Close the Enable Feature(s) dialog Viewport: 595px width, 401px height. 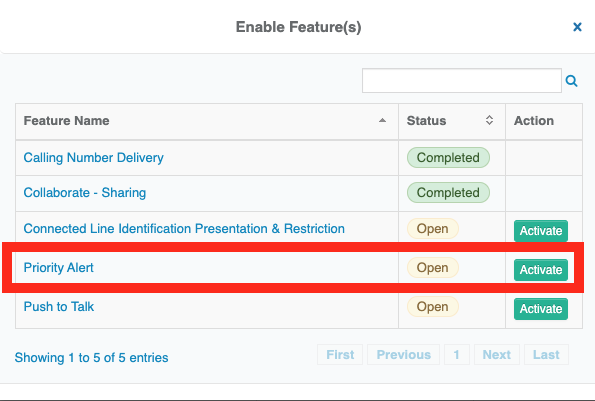click(577, 27)
